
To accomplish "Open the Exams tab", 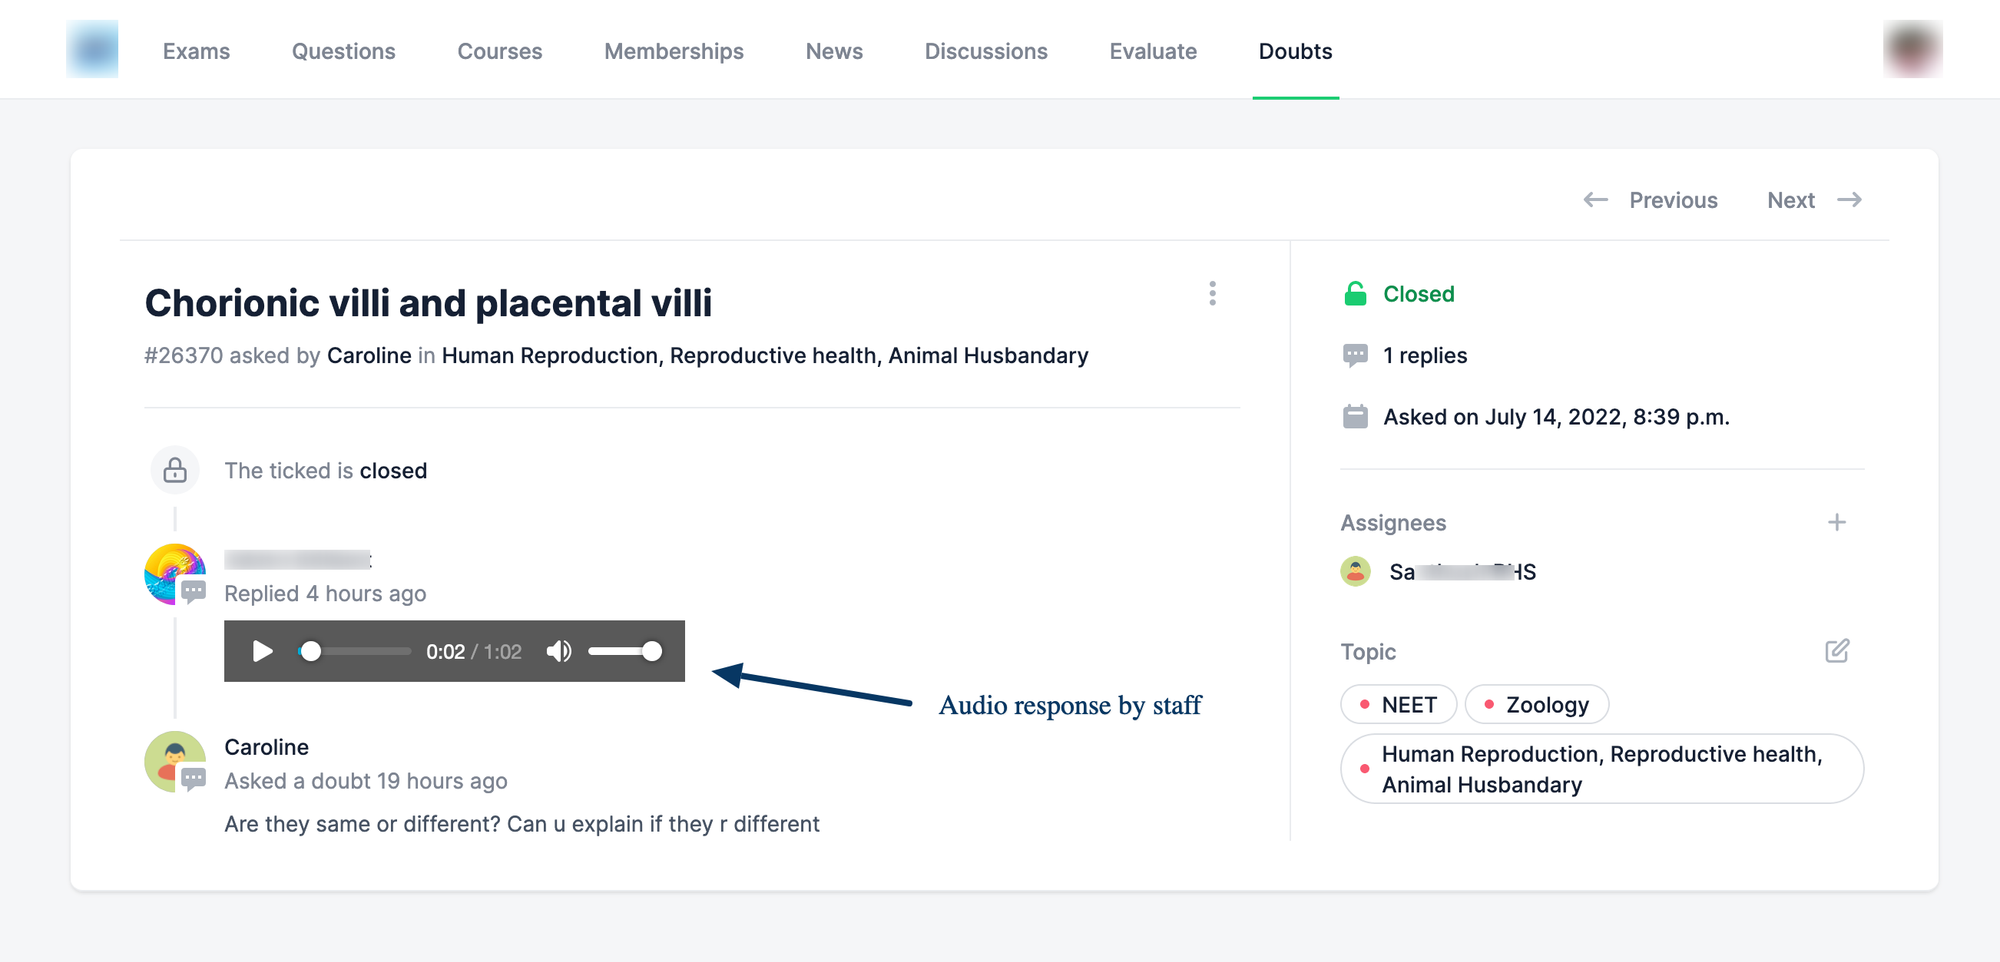I will (x=196, y=51).
